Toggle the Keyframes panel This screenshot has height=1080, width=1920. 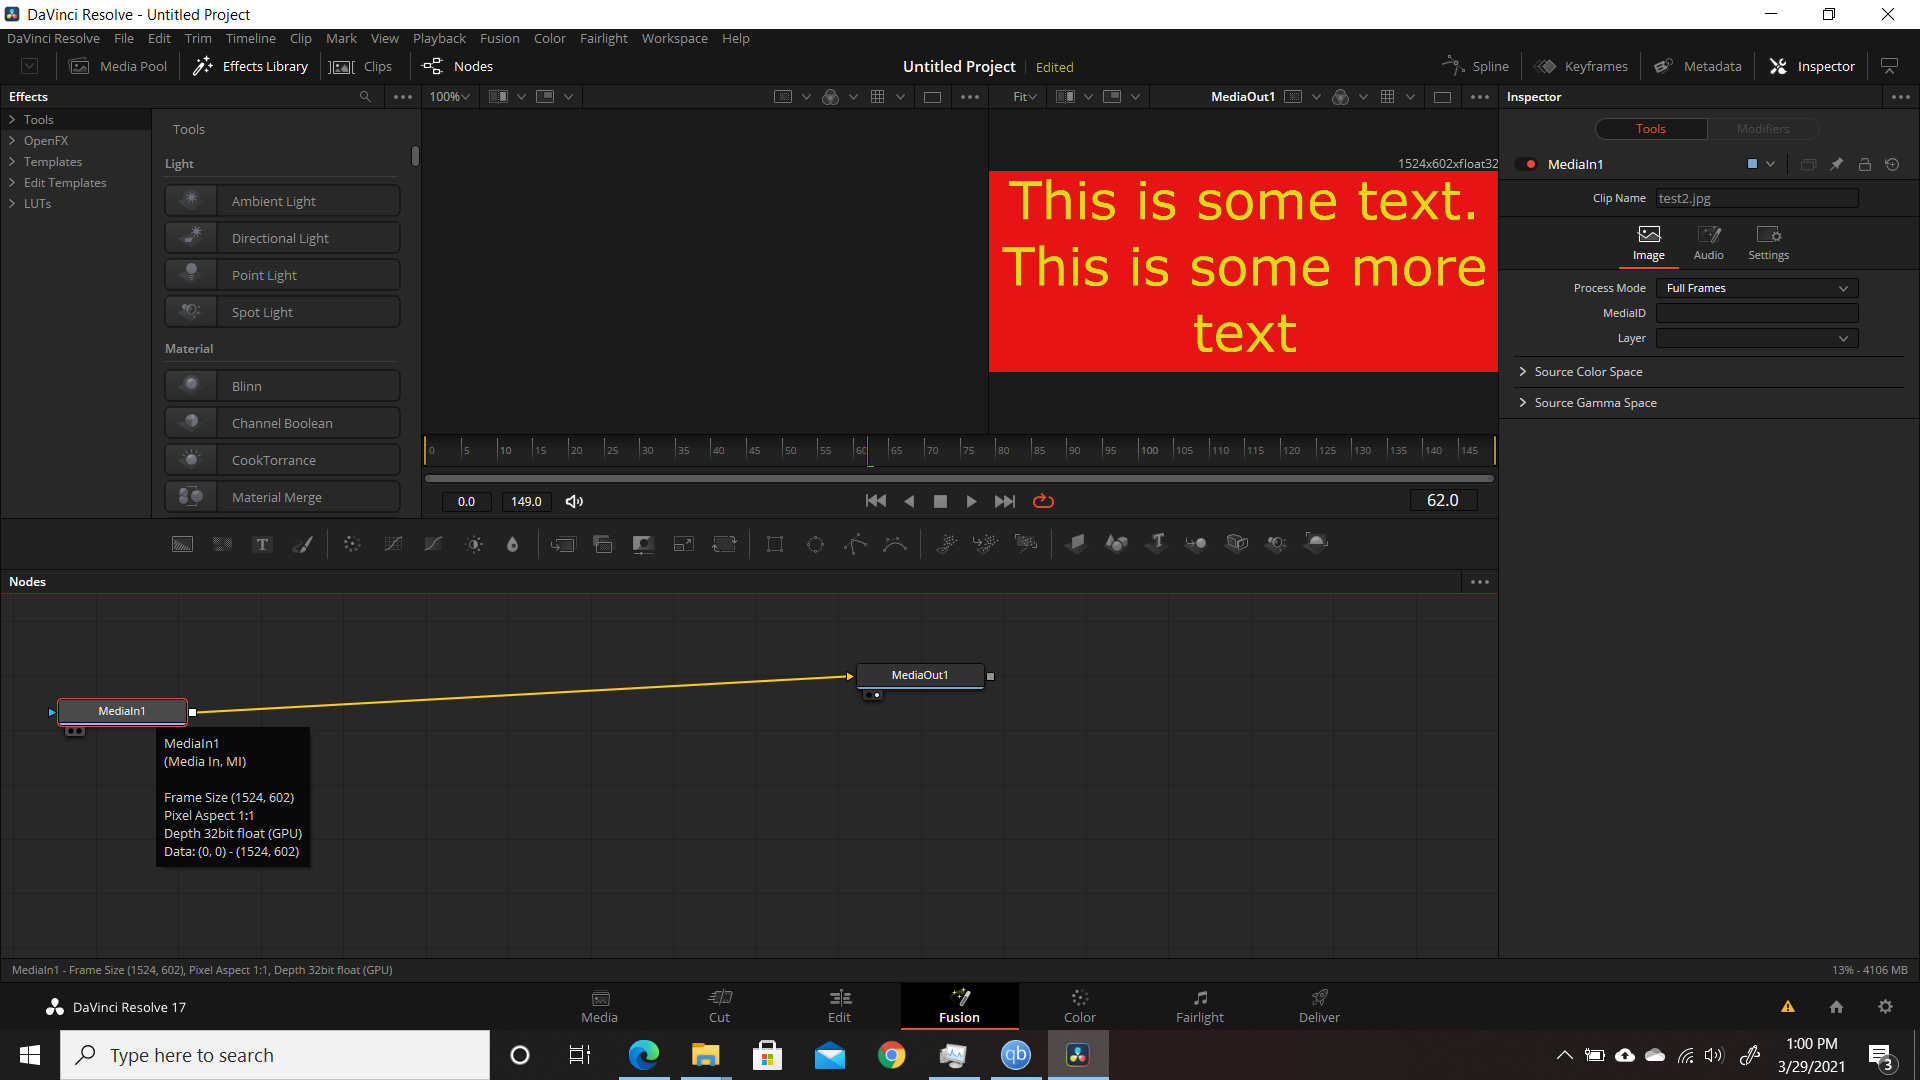coord(1581,66)
